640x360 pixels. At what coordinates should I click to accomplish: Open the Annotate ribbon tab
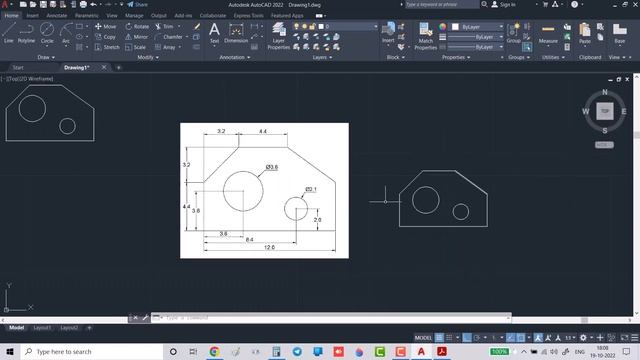click(x=57, y=16)
